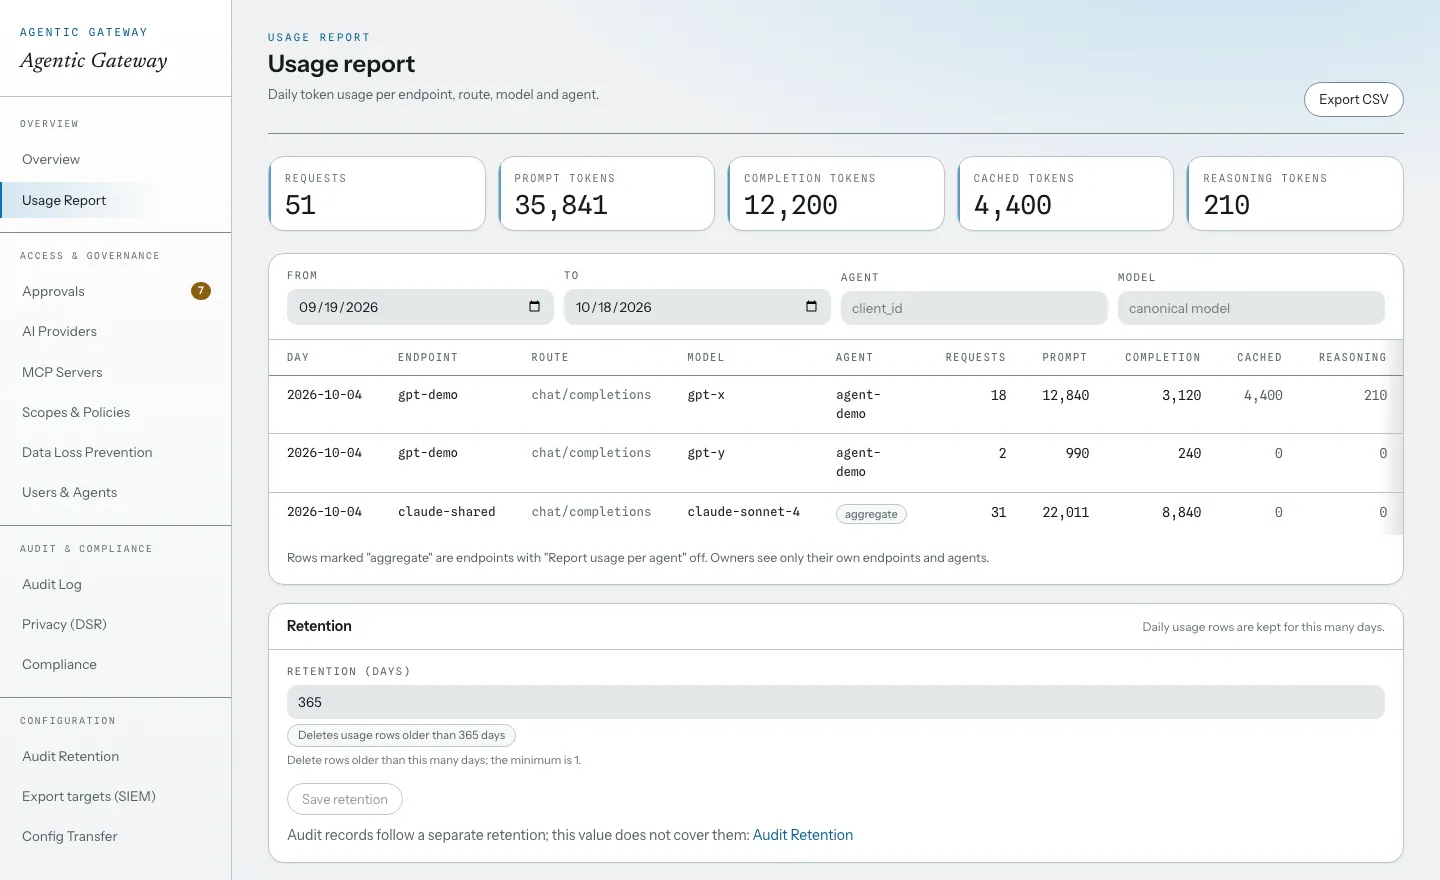Click the Save retention button
The image size is (1440, 880).
point(345,799)
